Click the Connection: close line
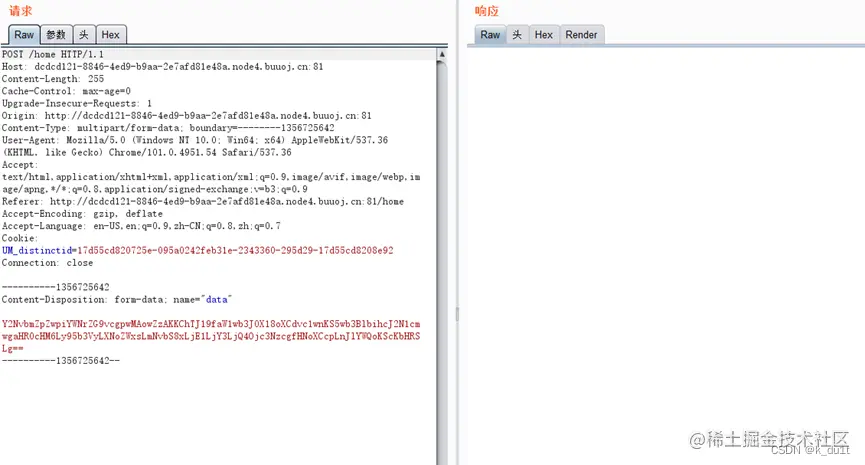Viewport: 865px width, 465px height. point(47,263)
